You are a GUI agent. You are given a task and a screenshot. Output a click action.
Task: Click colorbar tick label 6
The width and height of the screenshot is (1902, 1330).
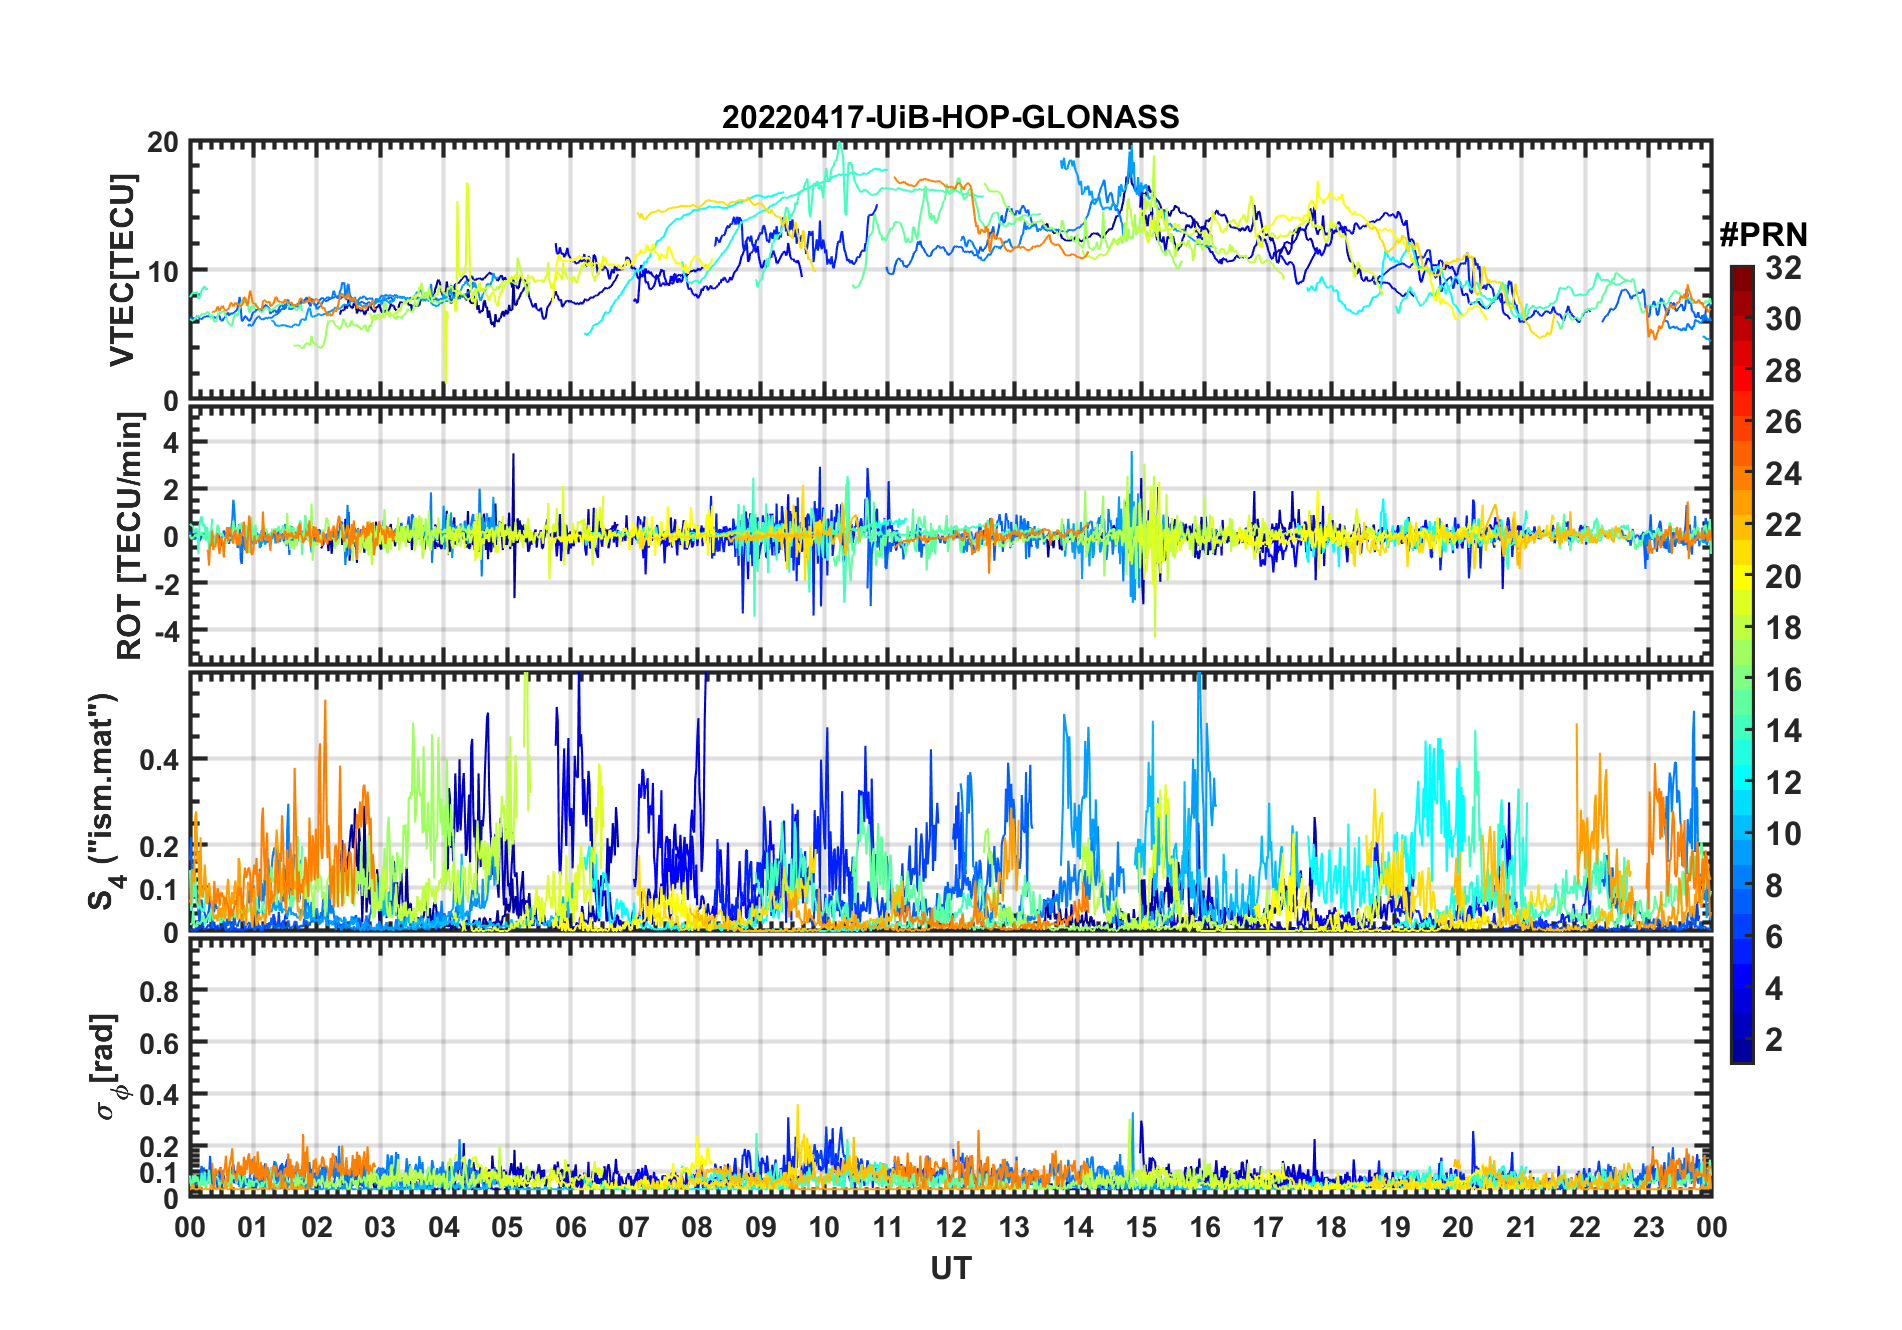(x=1774, y=937)
